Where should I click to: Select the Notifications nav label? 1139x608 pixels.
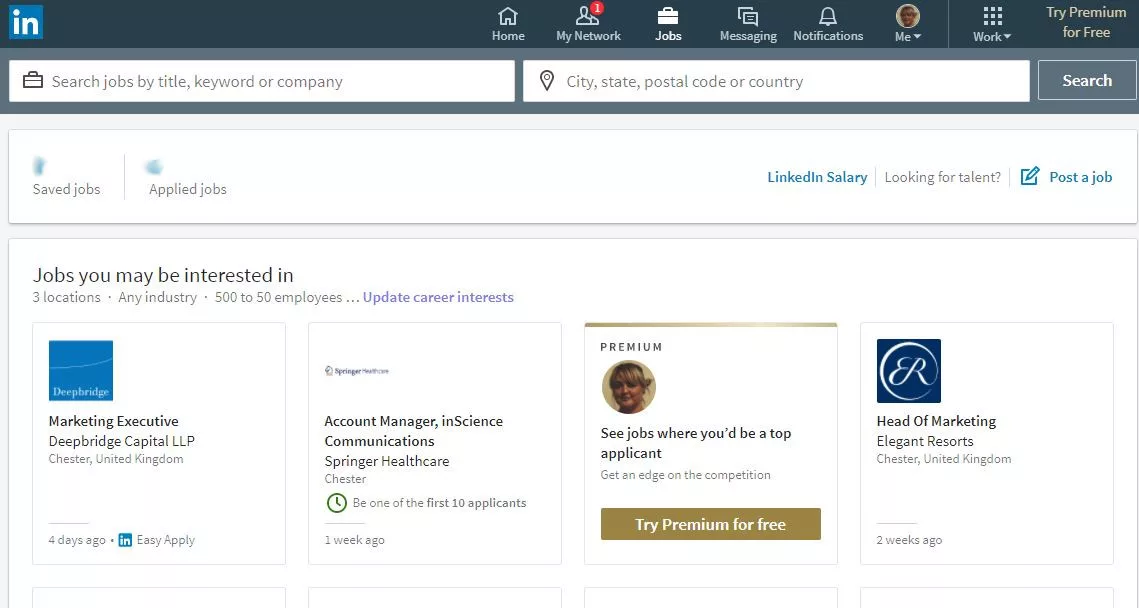point(828,36)
